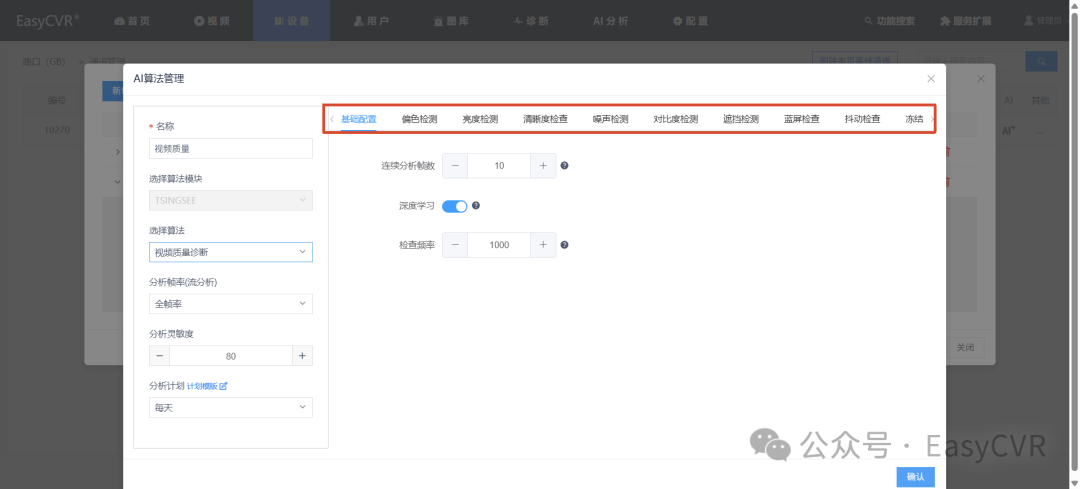Viewport: 1080px width, 489px height.
Task: Click the help icon beside 深度学习
Action: pos(475,205)
